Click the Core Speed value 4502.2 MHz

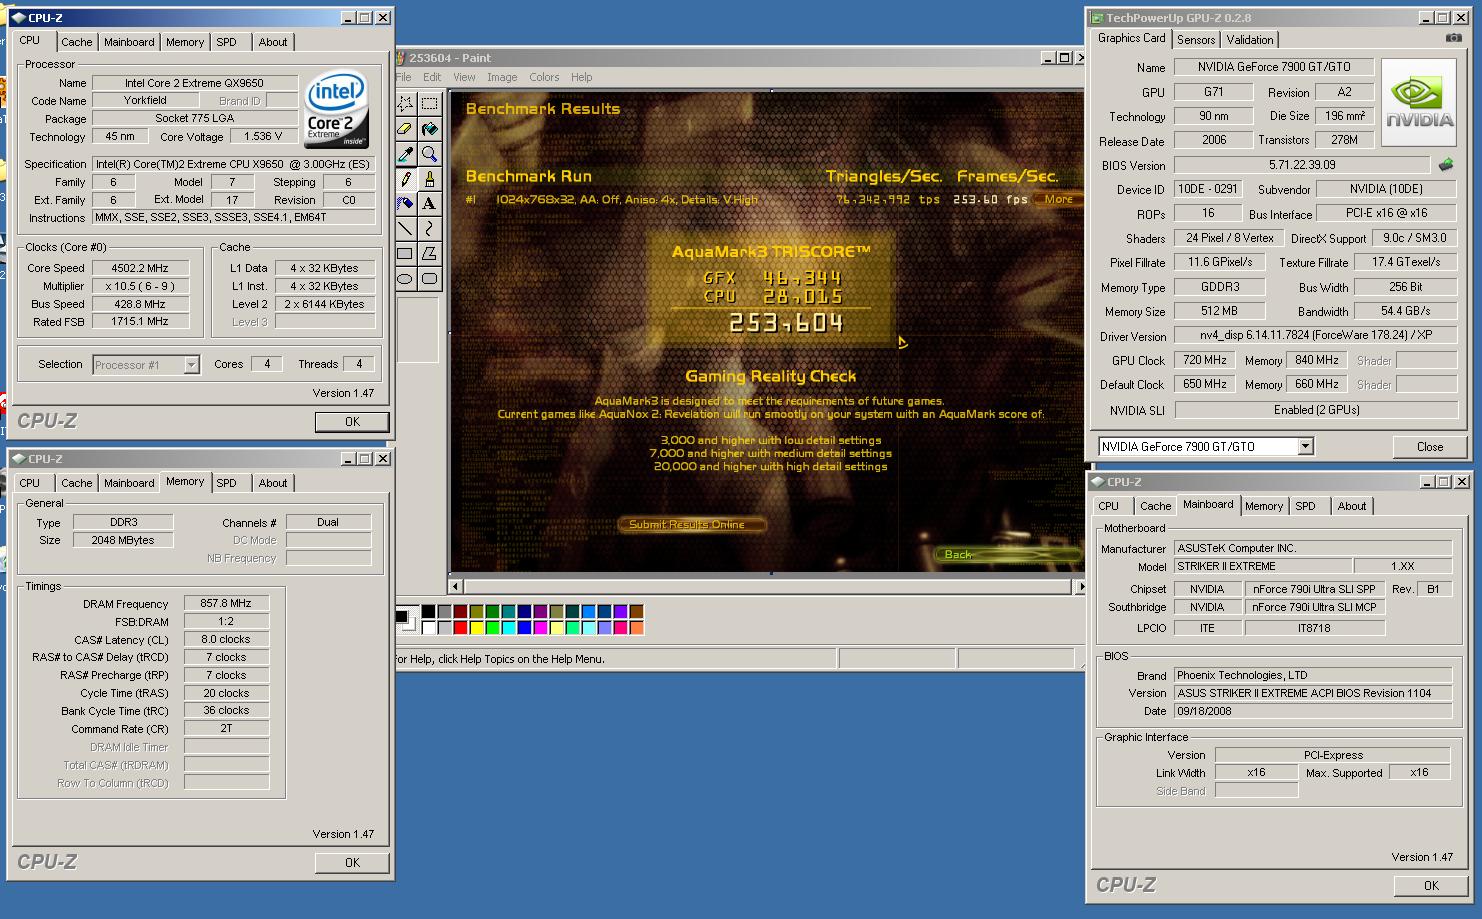(x=141, y=268)
